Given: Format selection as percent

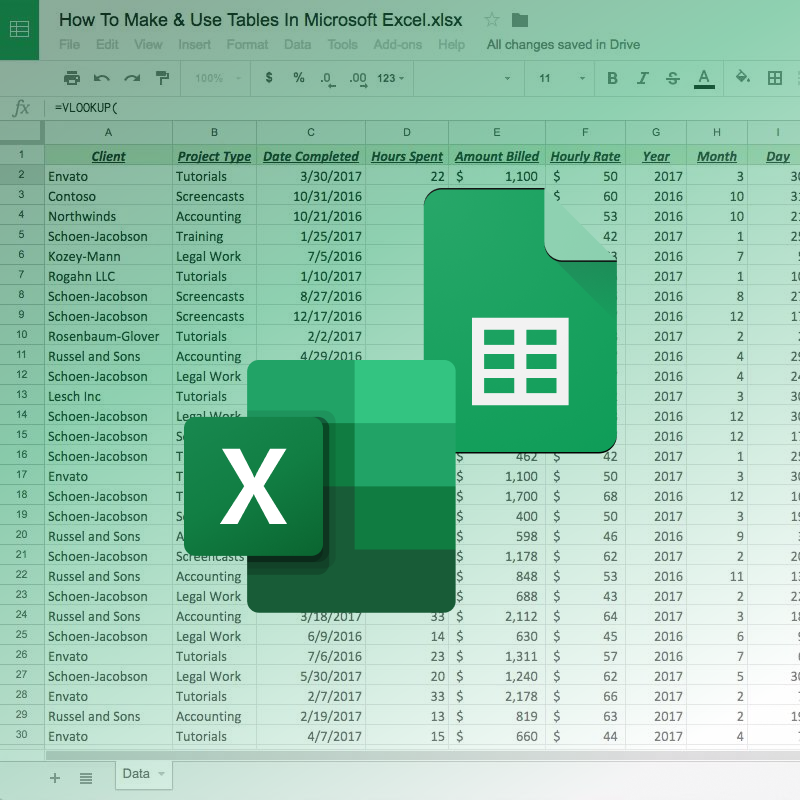Looking at the screenshot, I should coord(298,78).
